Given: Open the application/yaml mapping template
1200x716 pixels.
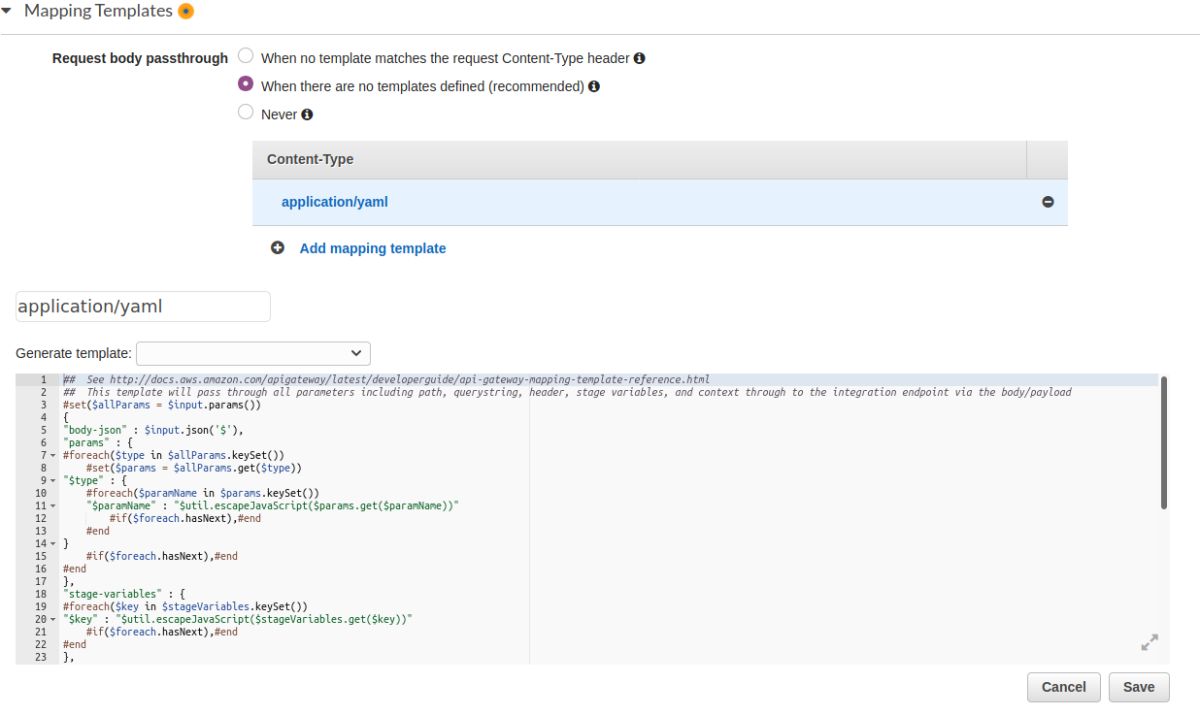Looking at the screenshot, I should 334,202.
